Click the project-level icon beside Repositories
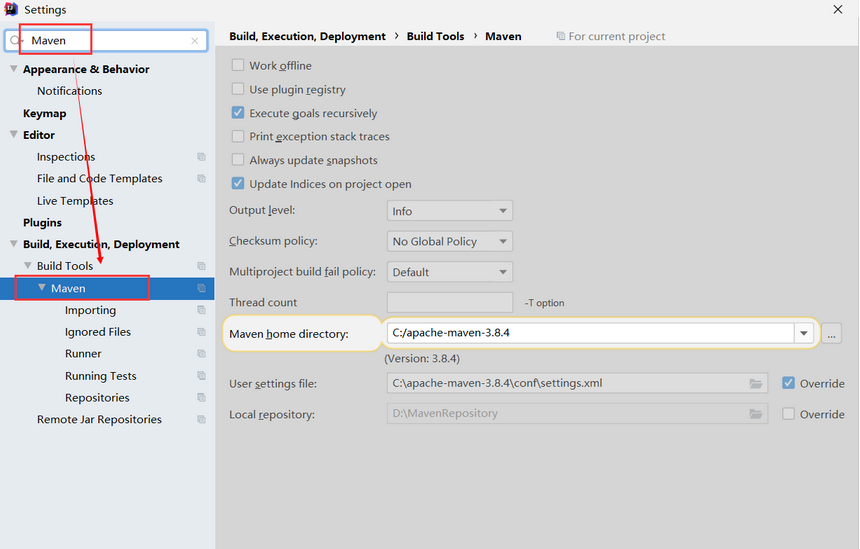The height and width of the screenshot is (549, 860). (x=201, y=398)
